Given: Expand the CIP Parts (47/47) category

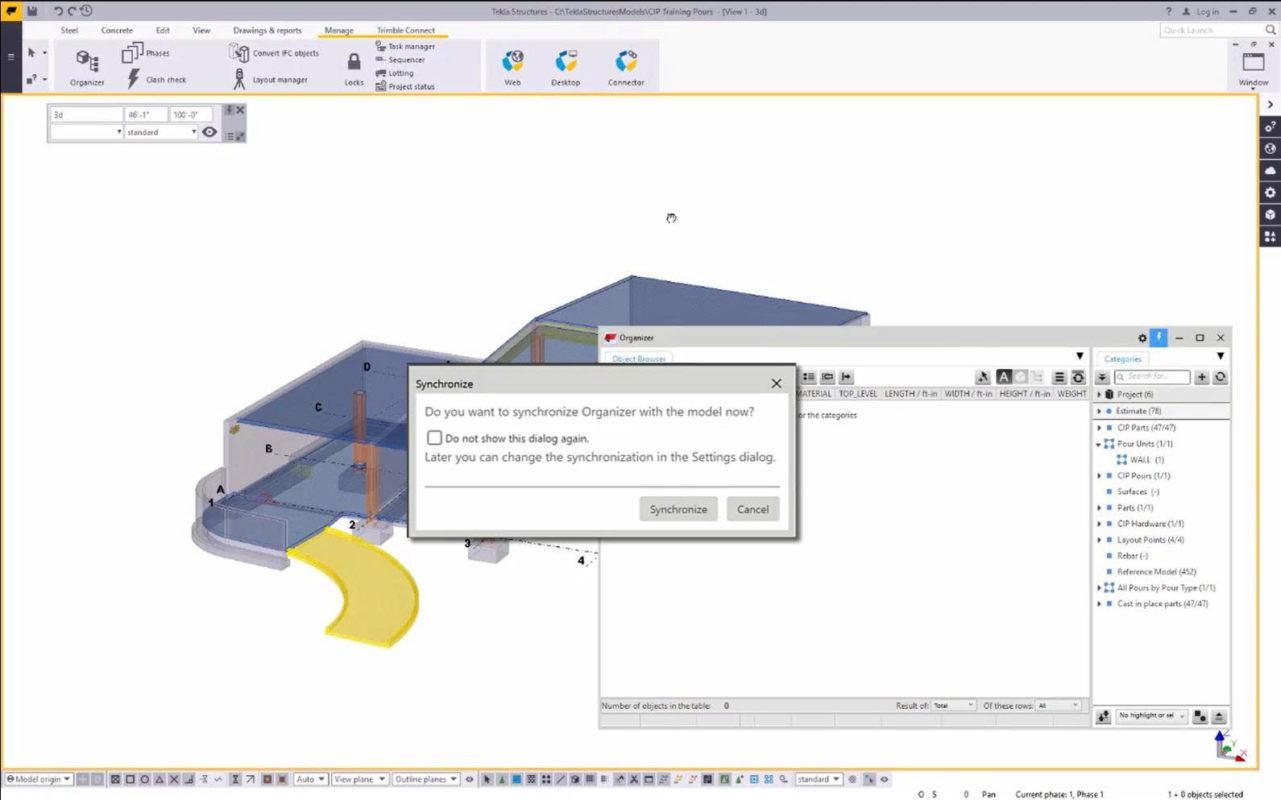Looking at the screenshot, I should [1100, 428].
